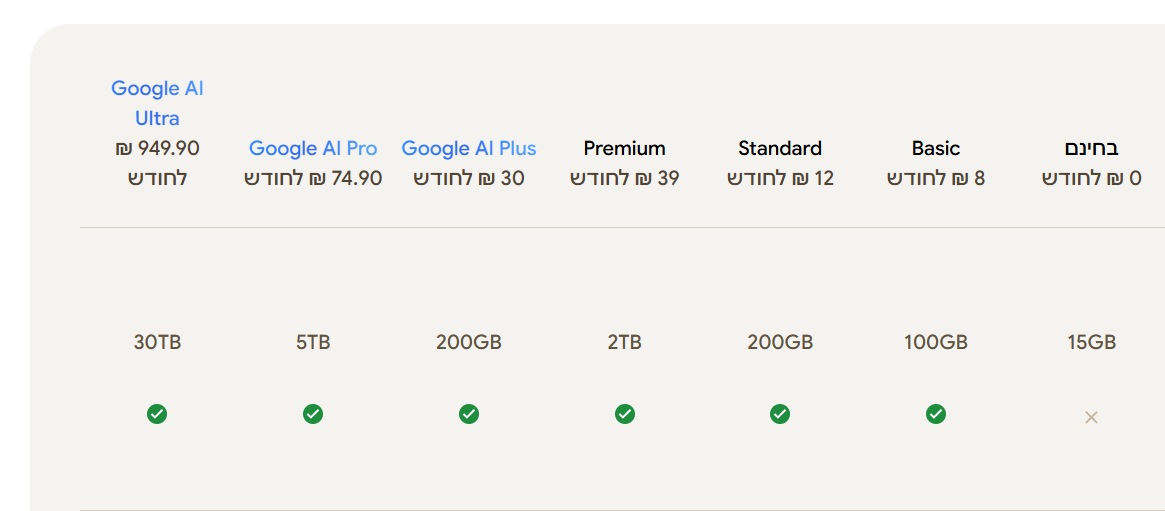Select the Basic plan column header
This screenshot has height=511, width=1165.
click(x=936, y=148)
